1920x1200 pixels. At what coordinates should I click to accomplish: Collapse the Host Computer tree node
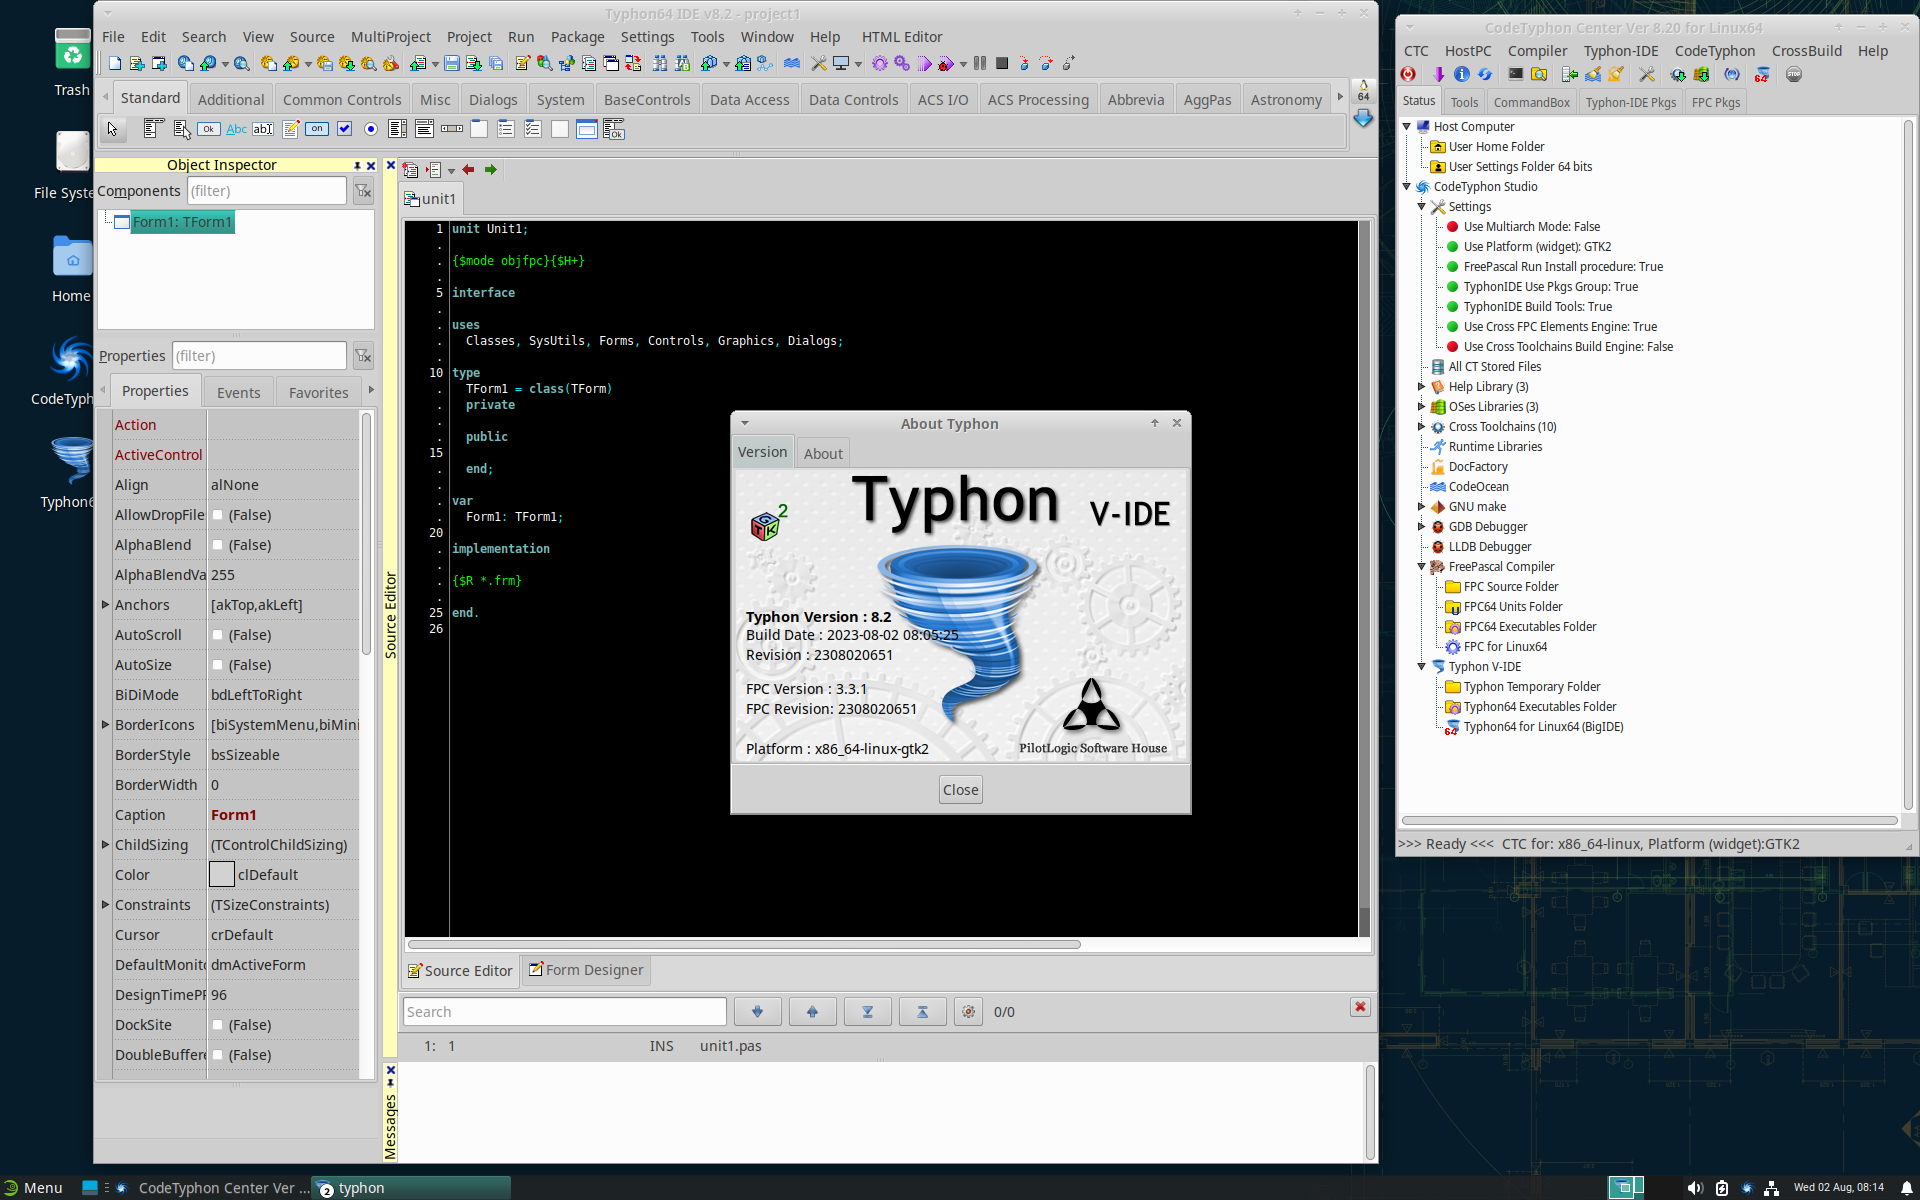click(x=1407, y=127)
